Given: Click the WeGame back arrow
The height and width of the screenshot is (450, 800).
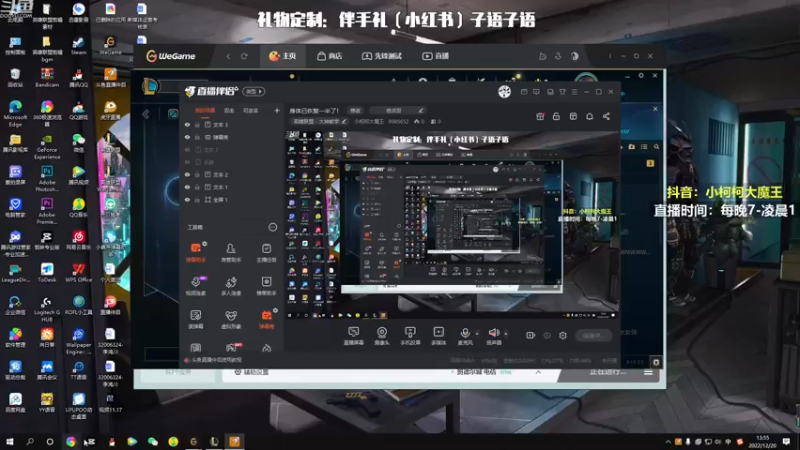Looking at the screenshot, I should [229, 56].
